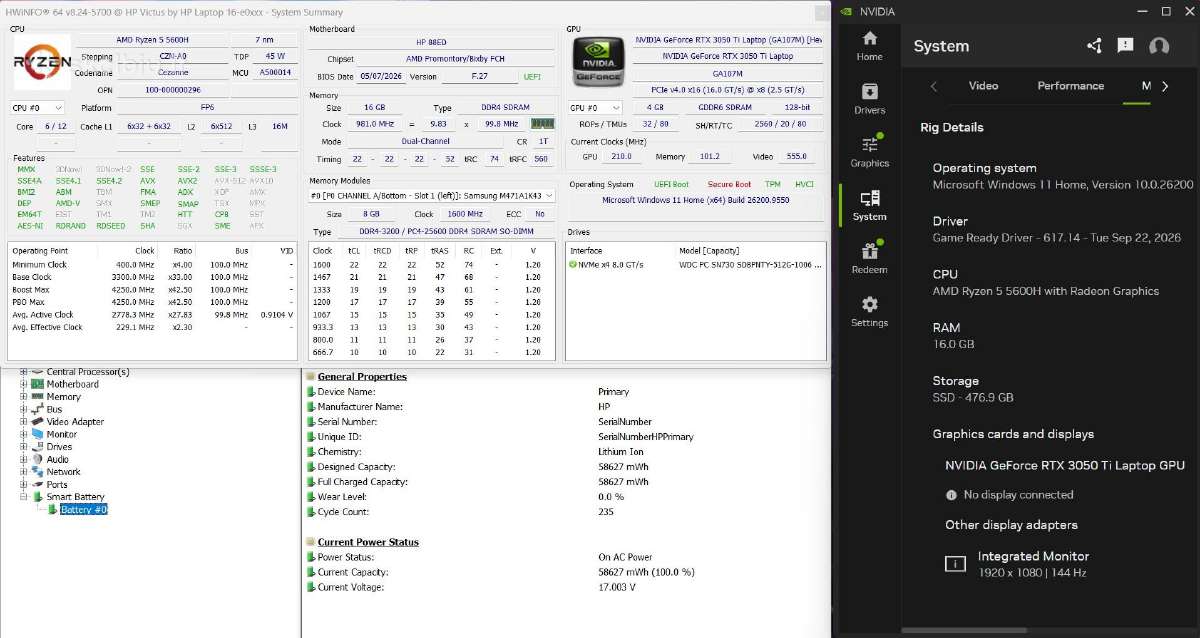Image resolution: width=1200 pixels, height=638 pixels.
Task: Click the Network tree node icon
Action: click(37, 472)
